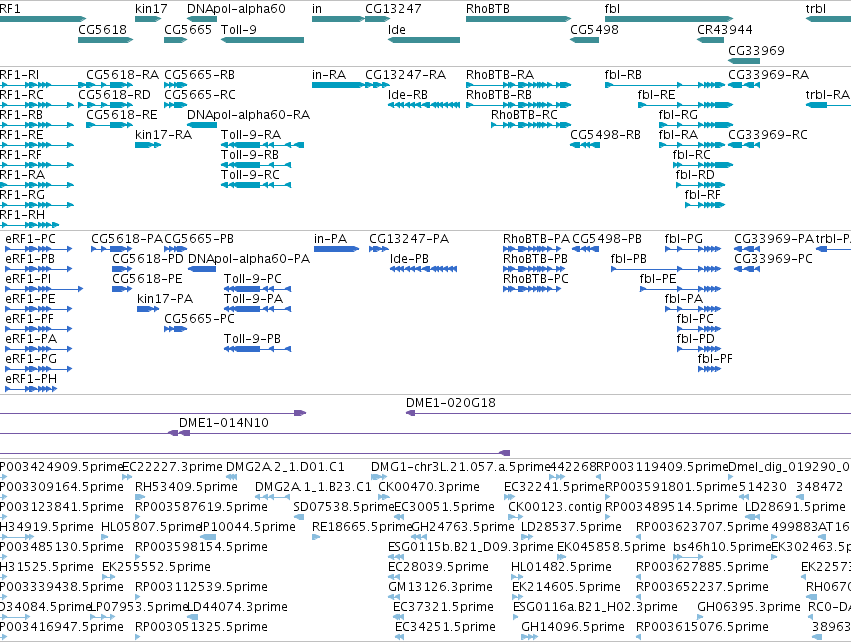Image resolution: width=851 pixels, height=642 pixels.
Task: Select the CG13247-PA protein feature
Action: click(x=379, y=249)
